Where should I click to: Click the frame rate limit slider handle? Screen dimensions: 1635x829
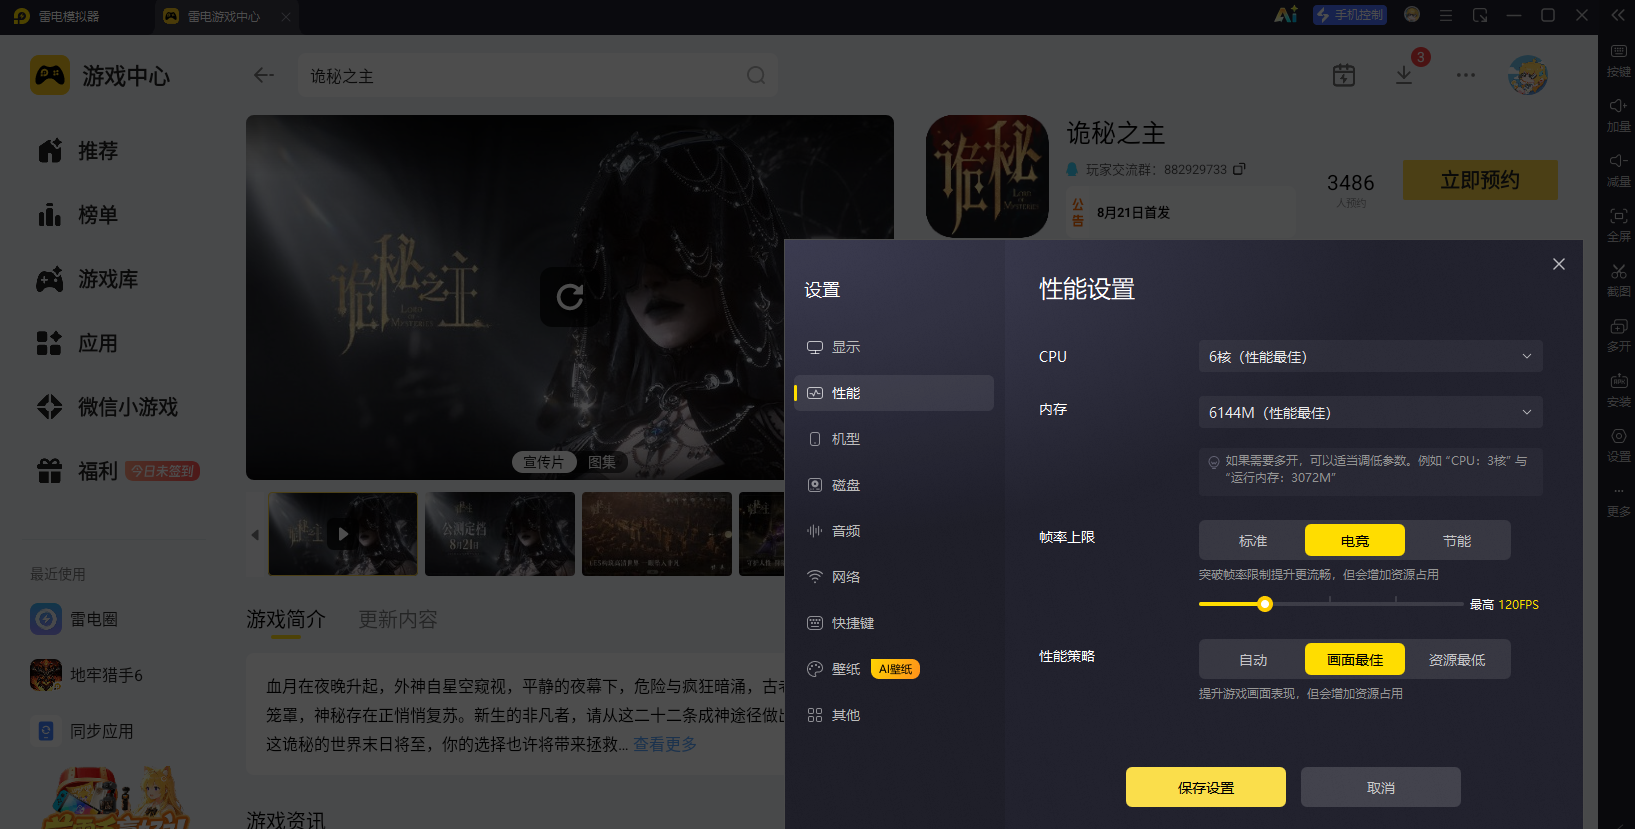1265,604
